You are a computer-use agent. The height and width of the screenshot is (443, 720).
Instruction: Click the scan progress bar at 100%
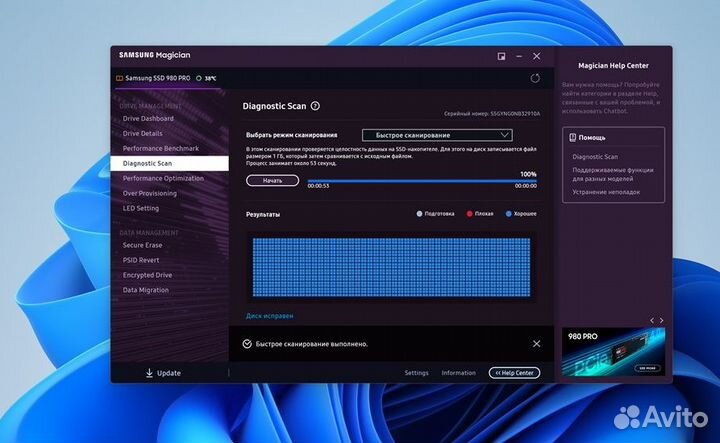[422, 181]
